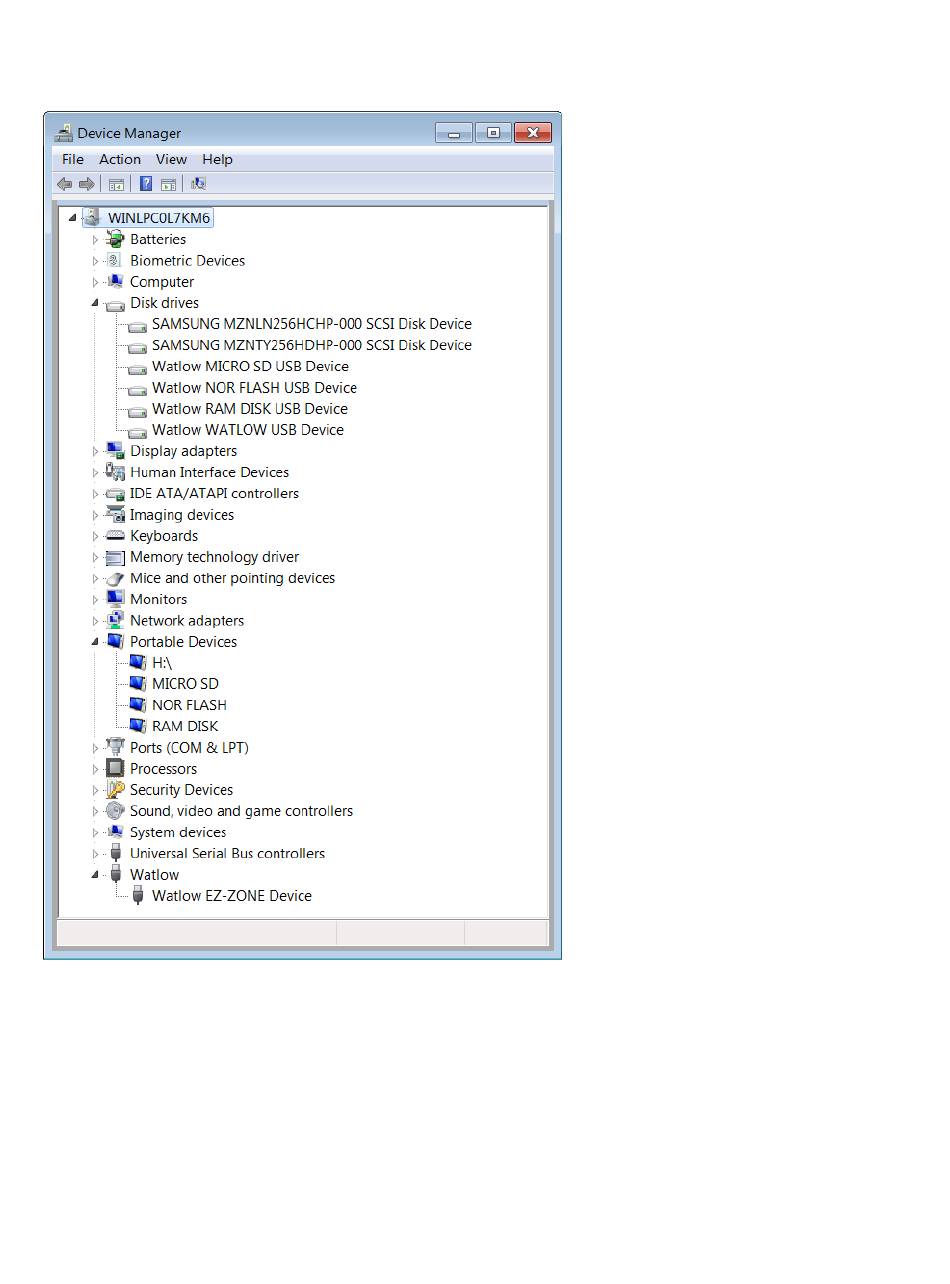The height and width of the screenshot is (1284, 950).
Task: Select the H:\ portable device
Action: (x=162, y=663)
